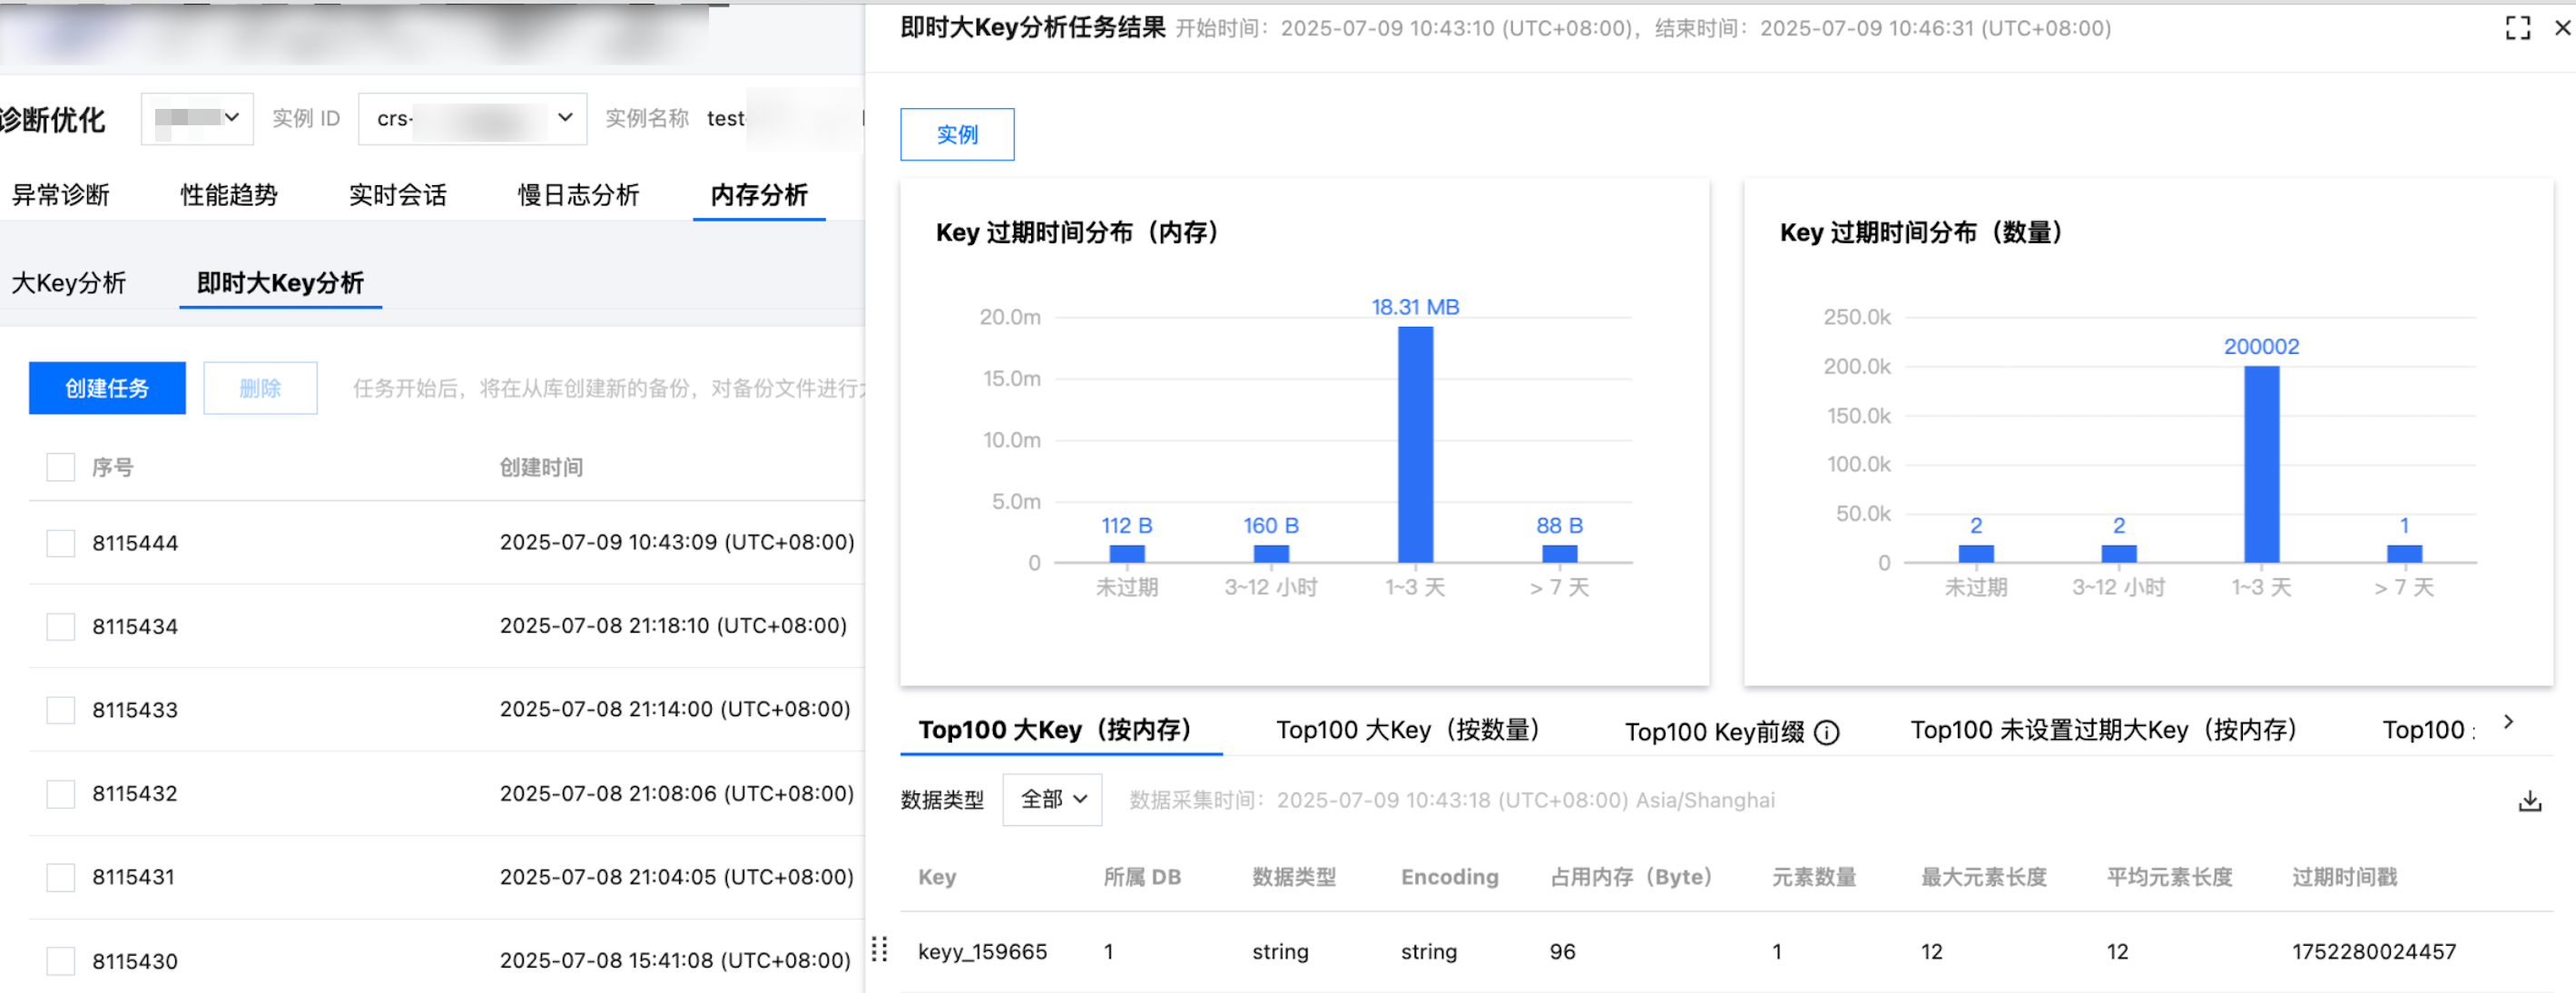Open the 实例 ID crs- dropdown
This screenshot has width=2576, height=993.
tap(472, 119)
